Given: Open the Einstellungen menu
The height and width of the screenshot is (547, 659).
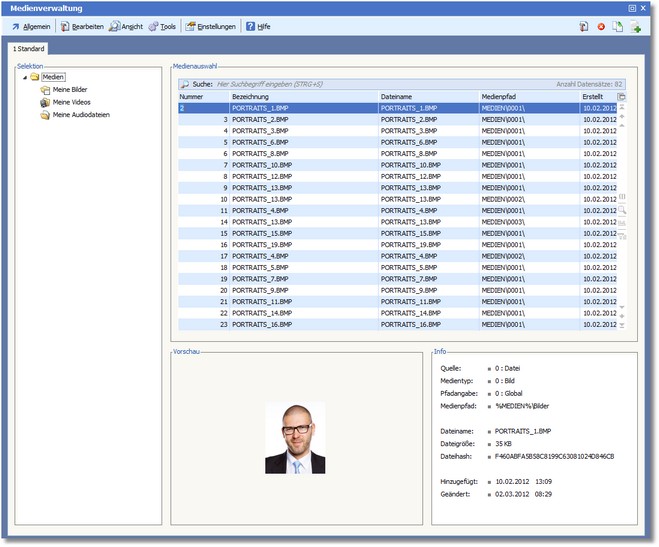Looking at the screenshot, I should [x=211, y=27].
